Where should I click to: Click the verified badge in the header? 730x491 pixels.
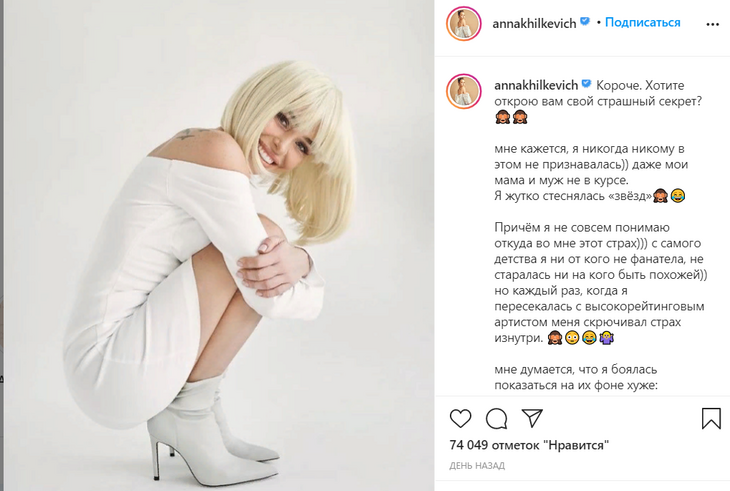tap(585, 21)
